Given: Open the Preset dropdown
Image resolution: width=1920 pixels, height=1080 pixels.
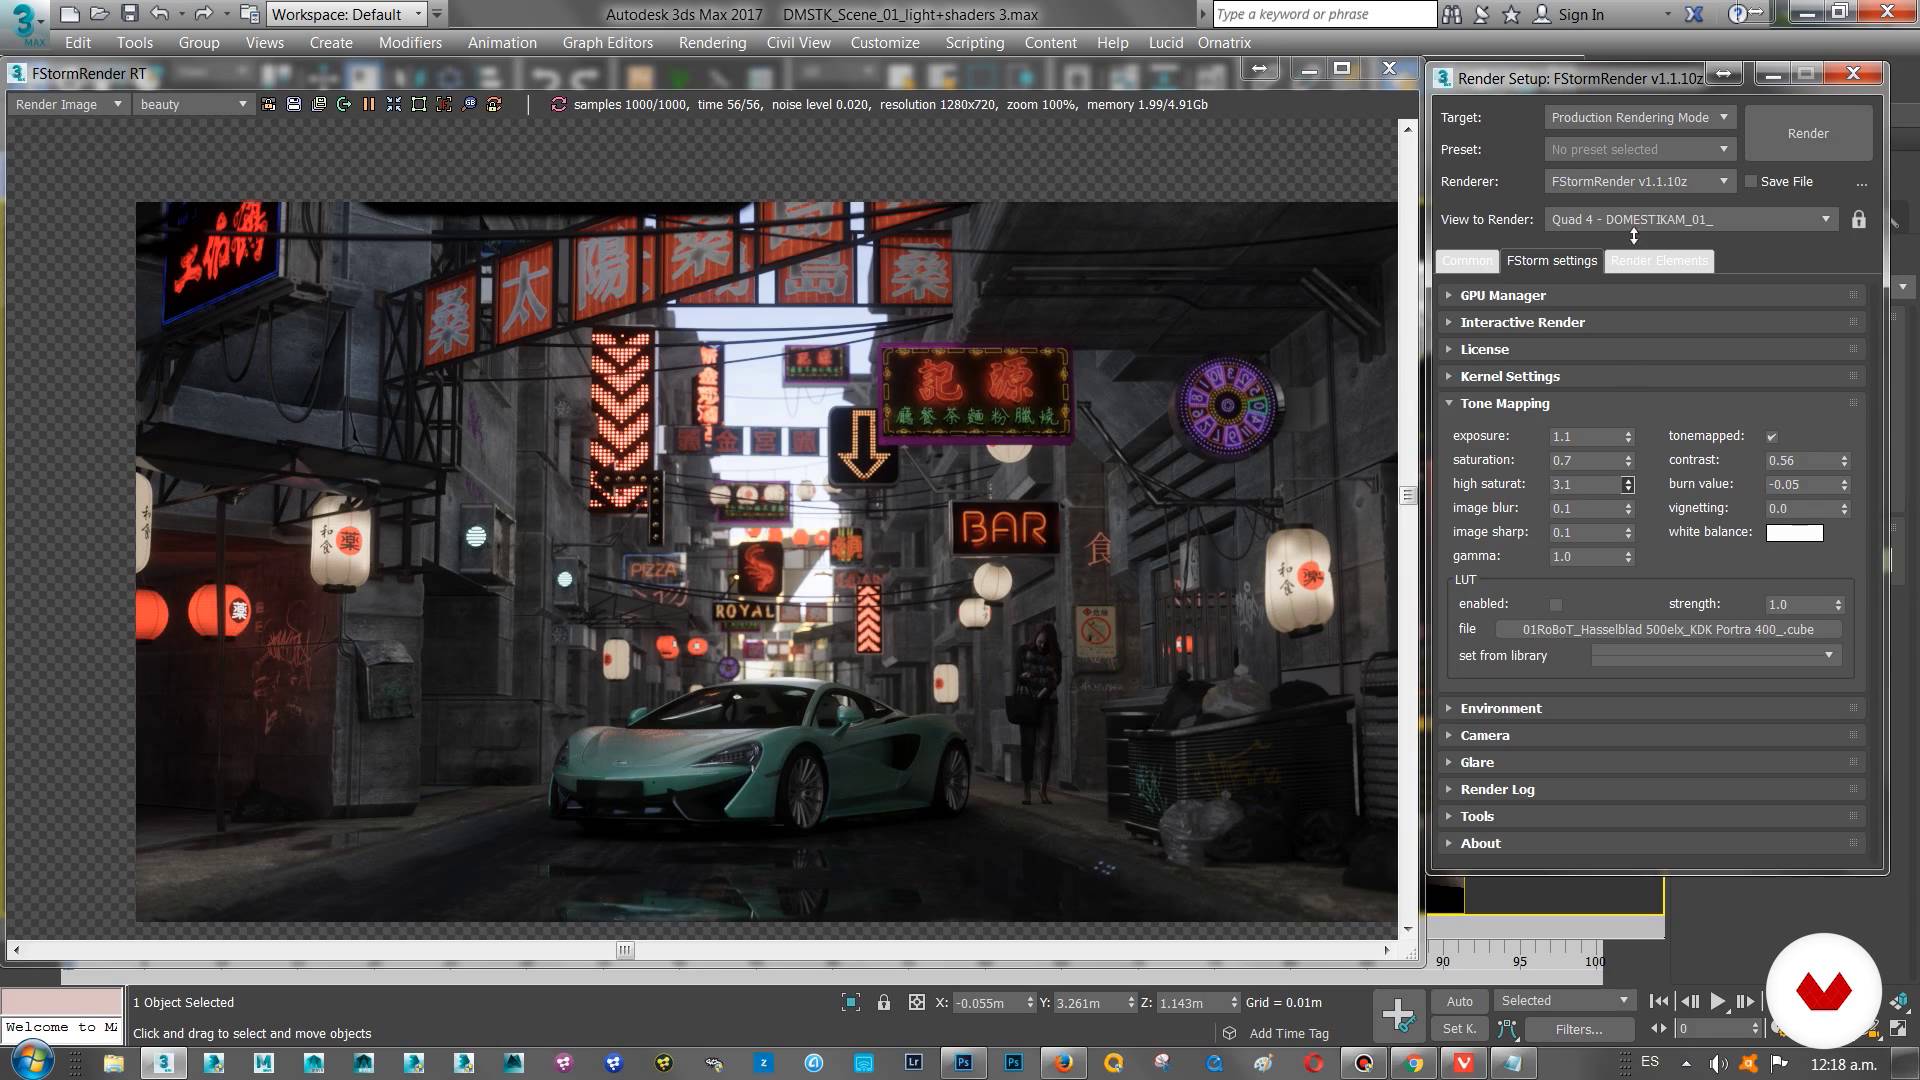Looking at the screenshot, I should point(1640,150).
